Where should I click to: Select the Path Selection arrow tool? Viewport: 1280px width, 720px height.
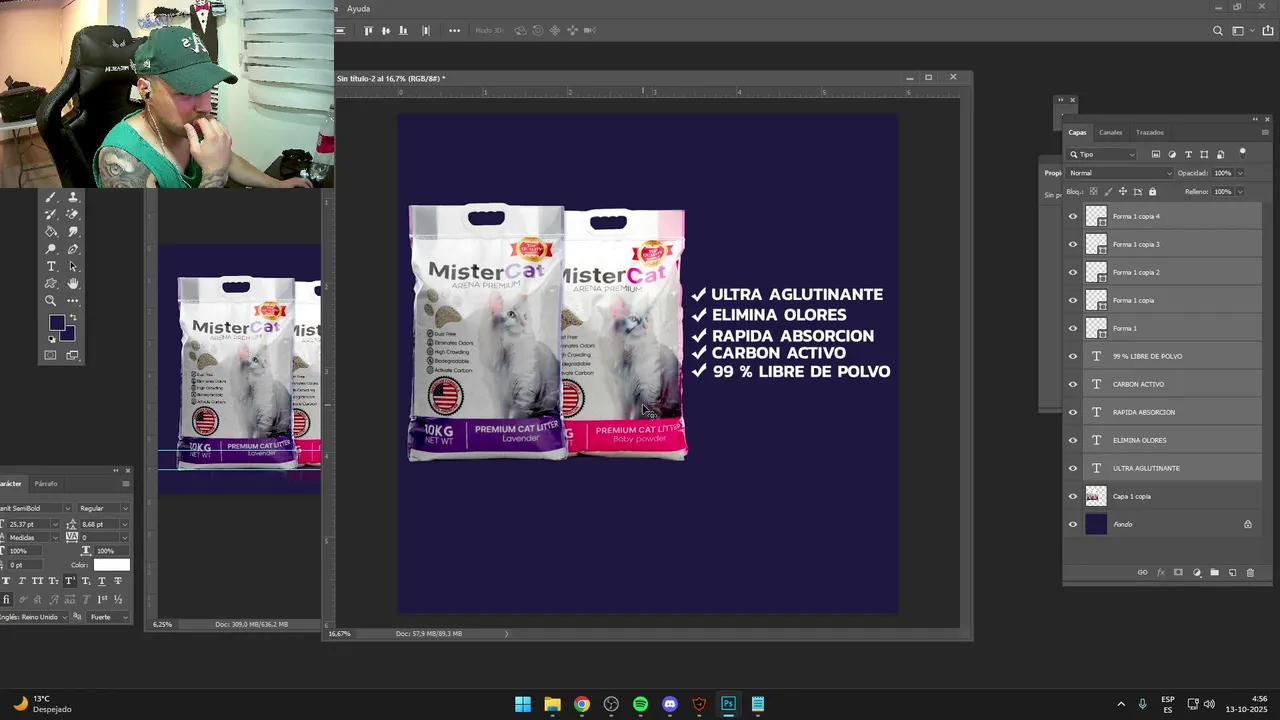tap(73, 266)
